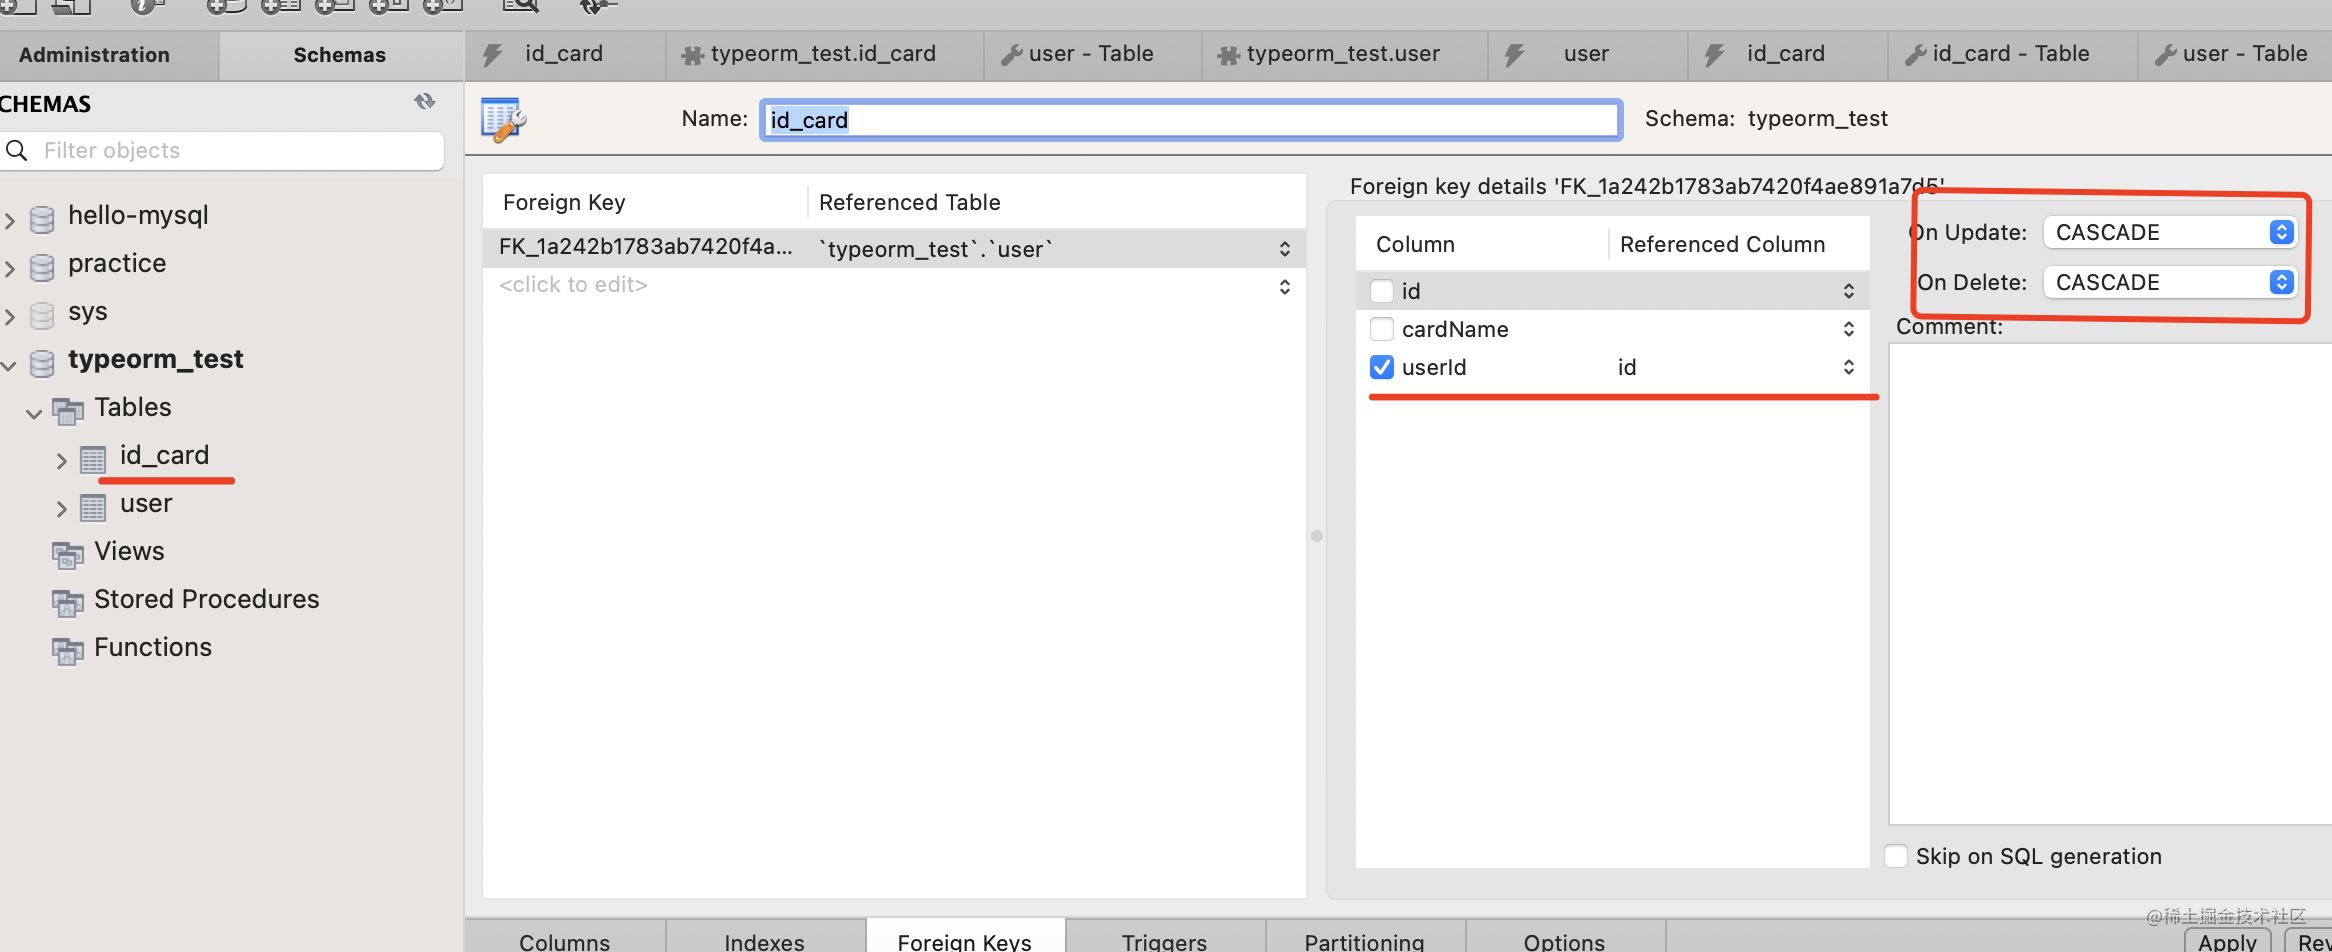Click the <click to edit> placeholder
Screen dimensions: 2332x952
point(573,285)
